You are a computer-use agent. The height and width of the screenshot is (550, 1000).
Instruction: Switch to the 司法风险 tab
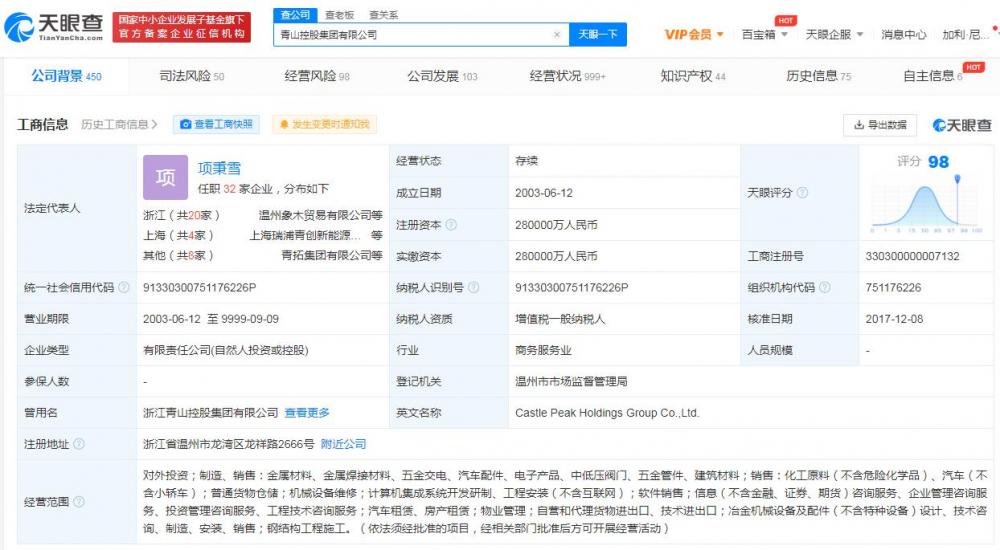click(191, 77)
